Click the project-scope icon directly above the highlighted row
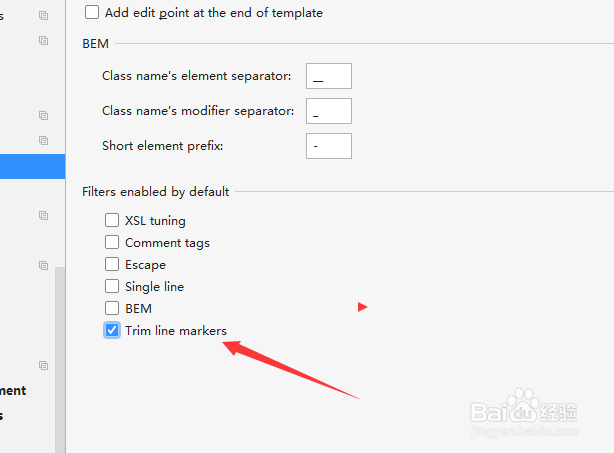The width and height of the screenshot is (614, 453). click(x=43, y=141)
